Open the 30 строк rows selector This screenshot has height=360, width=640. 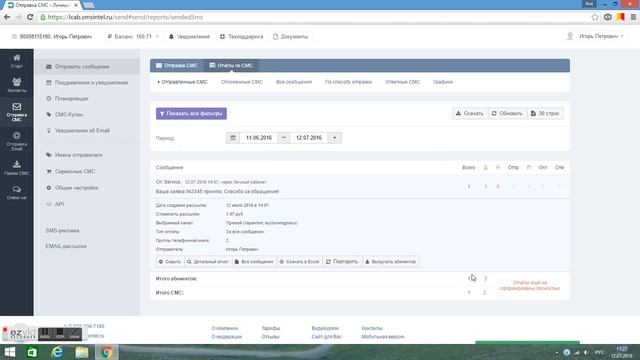545,113
